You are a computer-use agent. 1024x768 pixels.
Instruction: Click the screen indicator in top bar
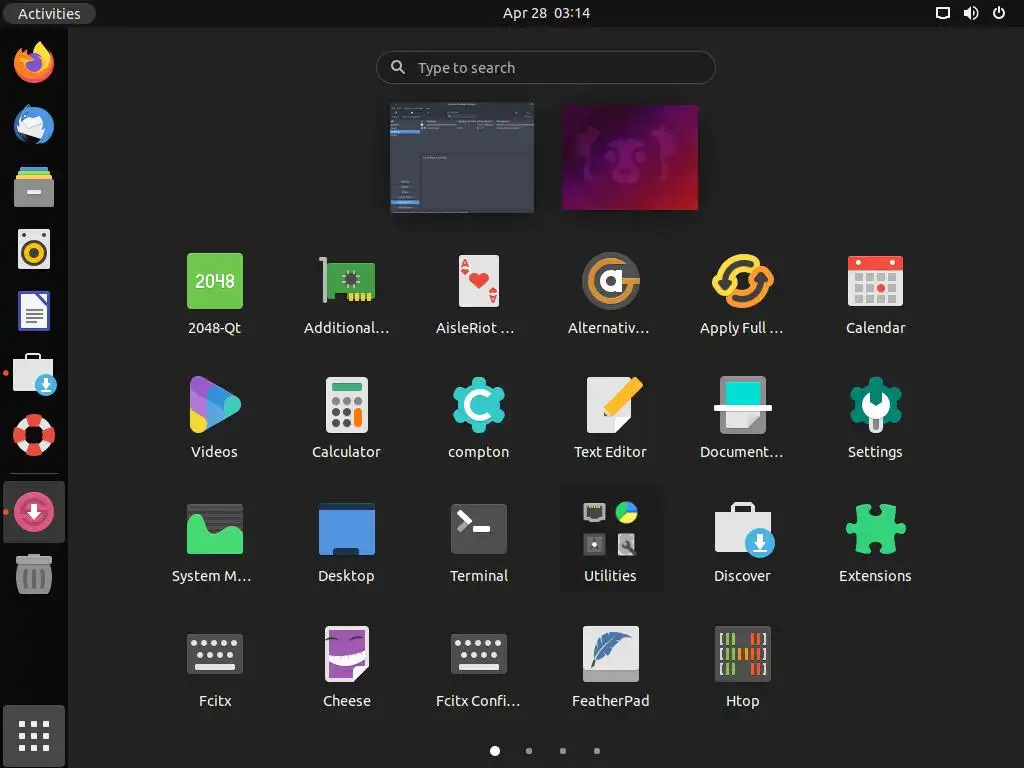coord(942,13)
